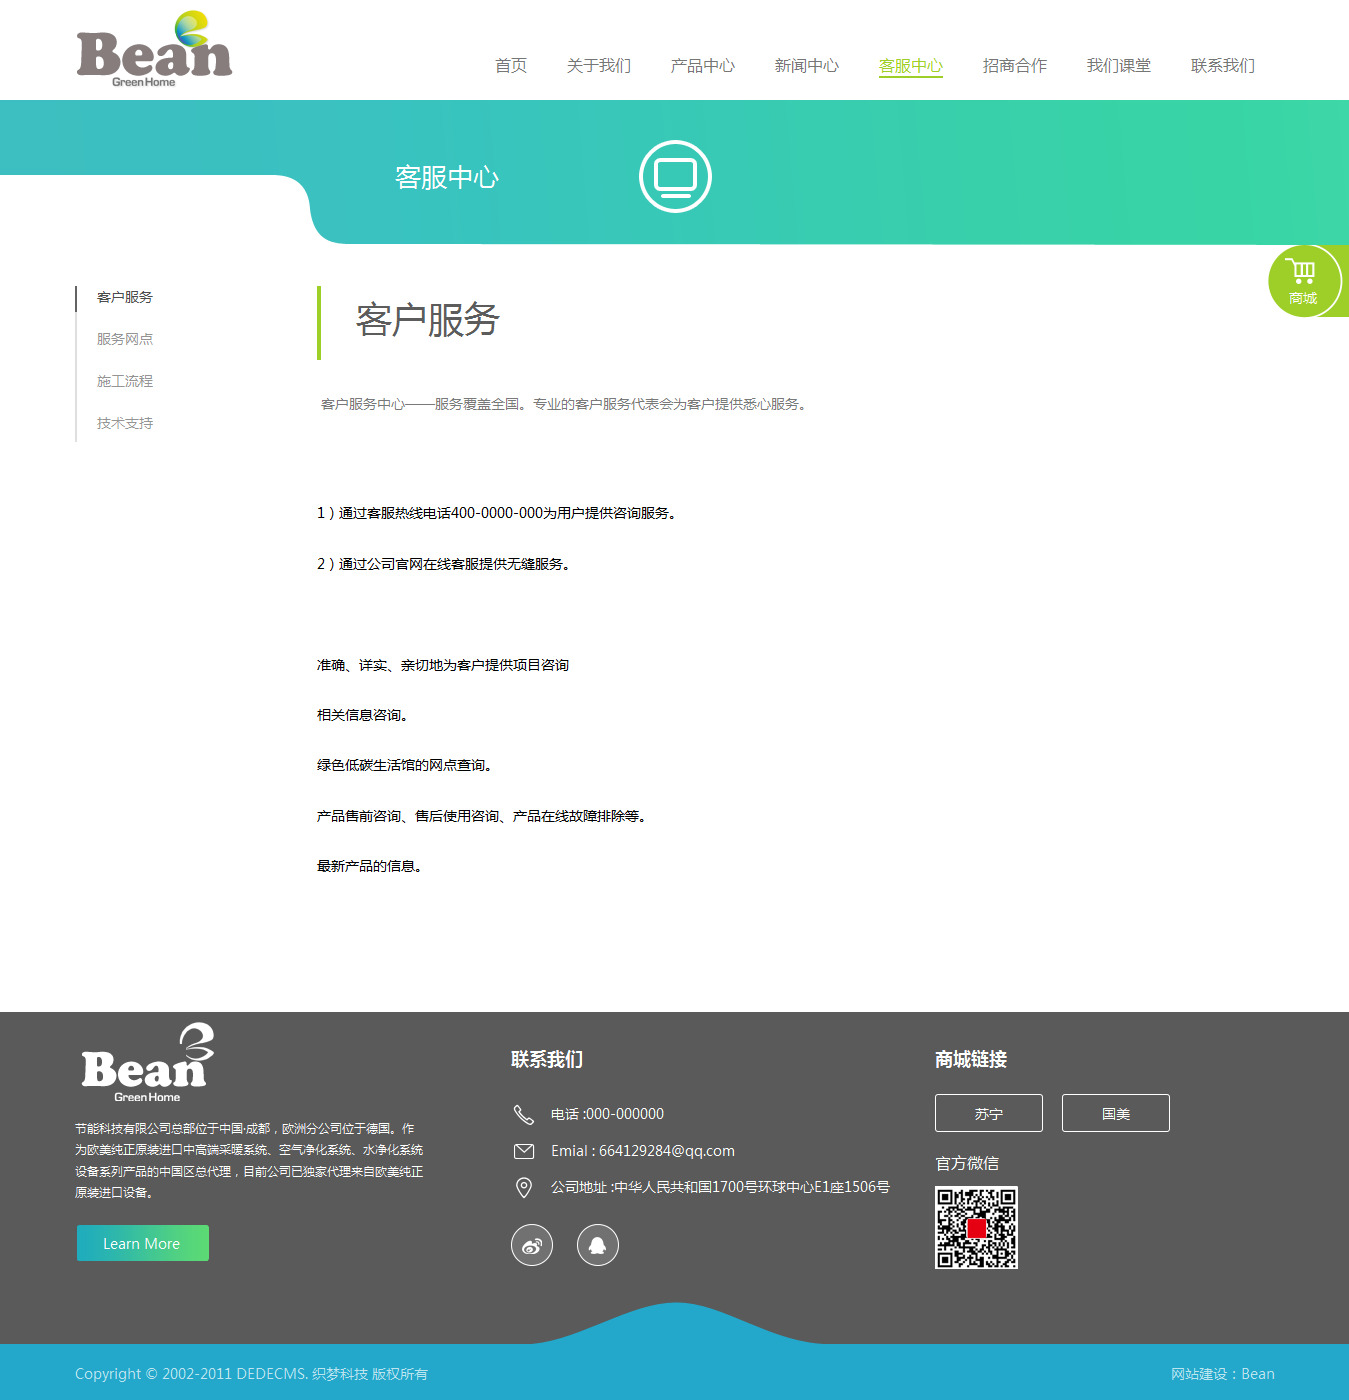Viewport: 1349px width, 1400px height.
Task: Click the phone icon in the footer
Action: 523,1114
